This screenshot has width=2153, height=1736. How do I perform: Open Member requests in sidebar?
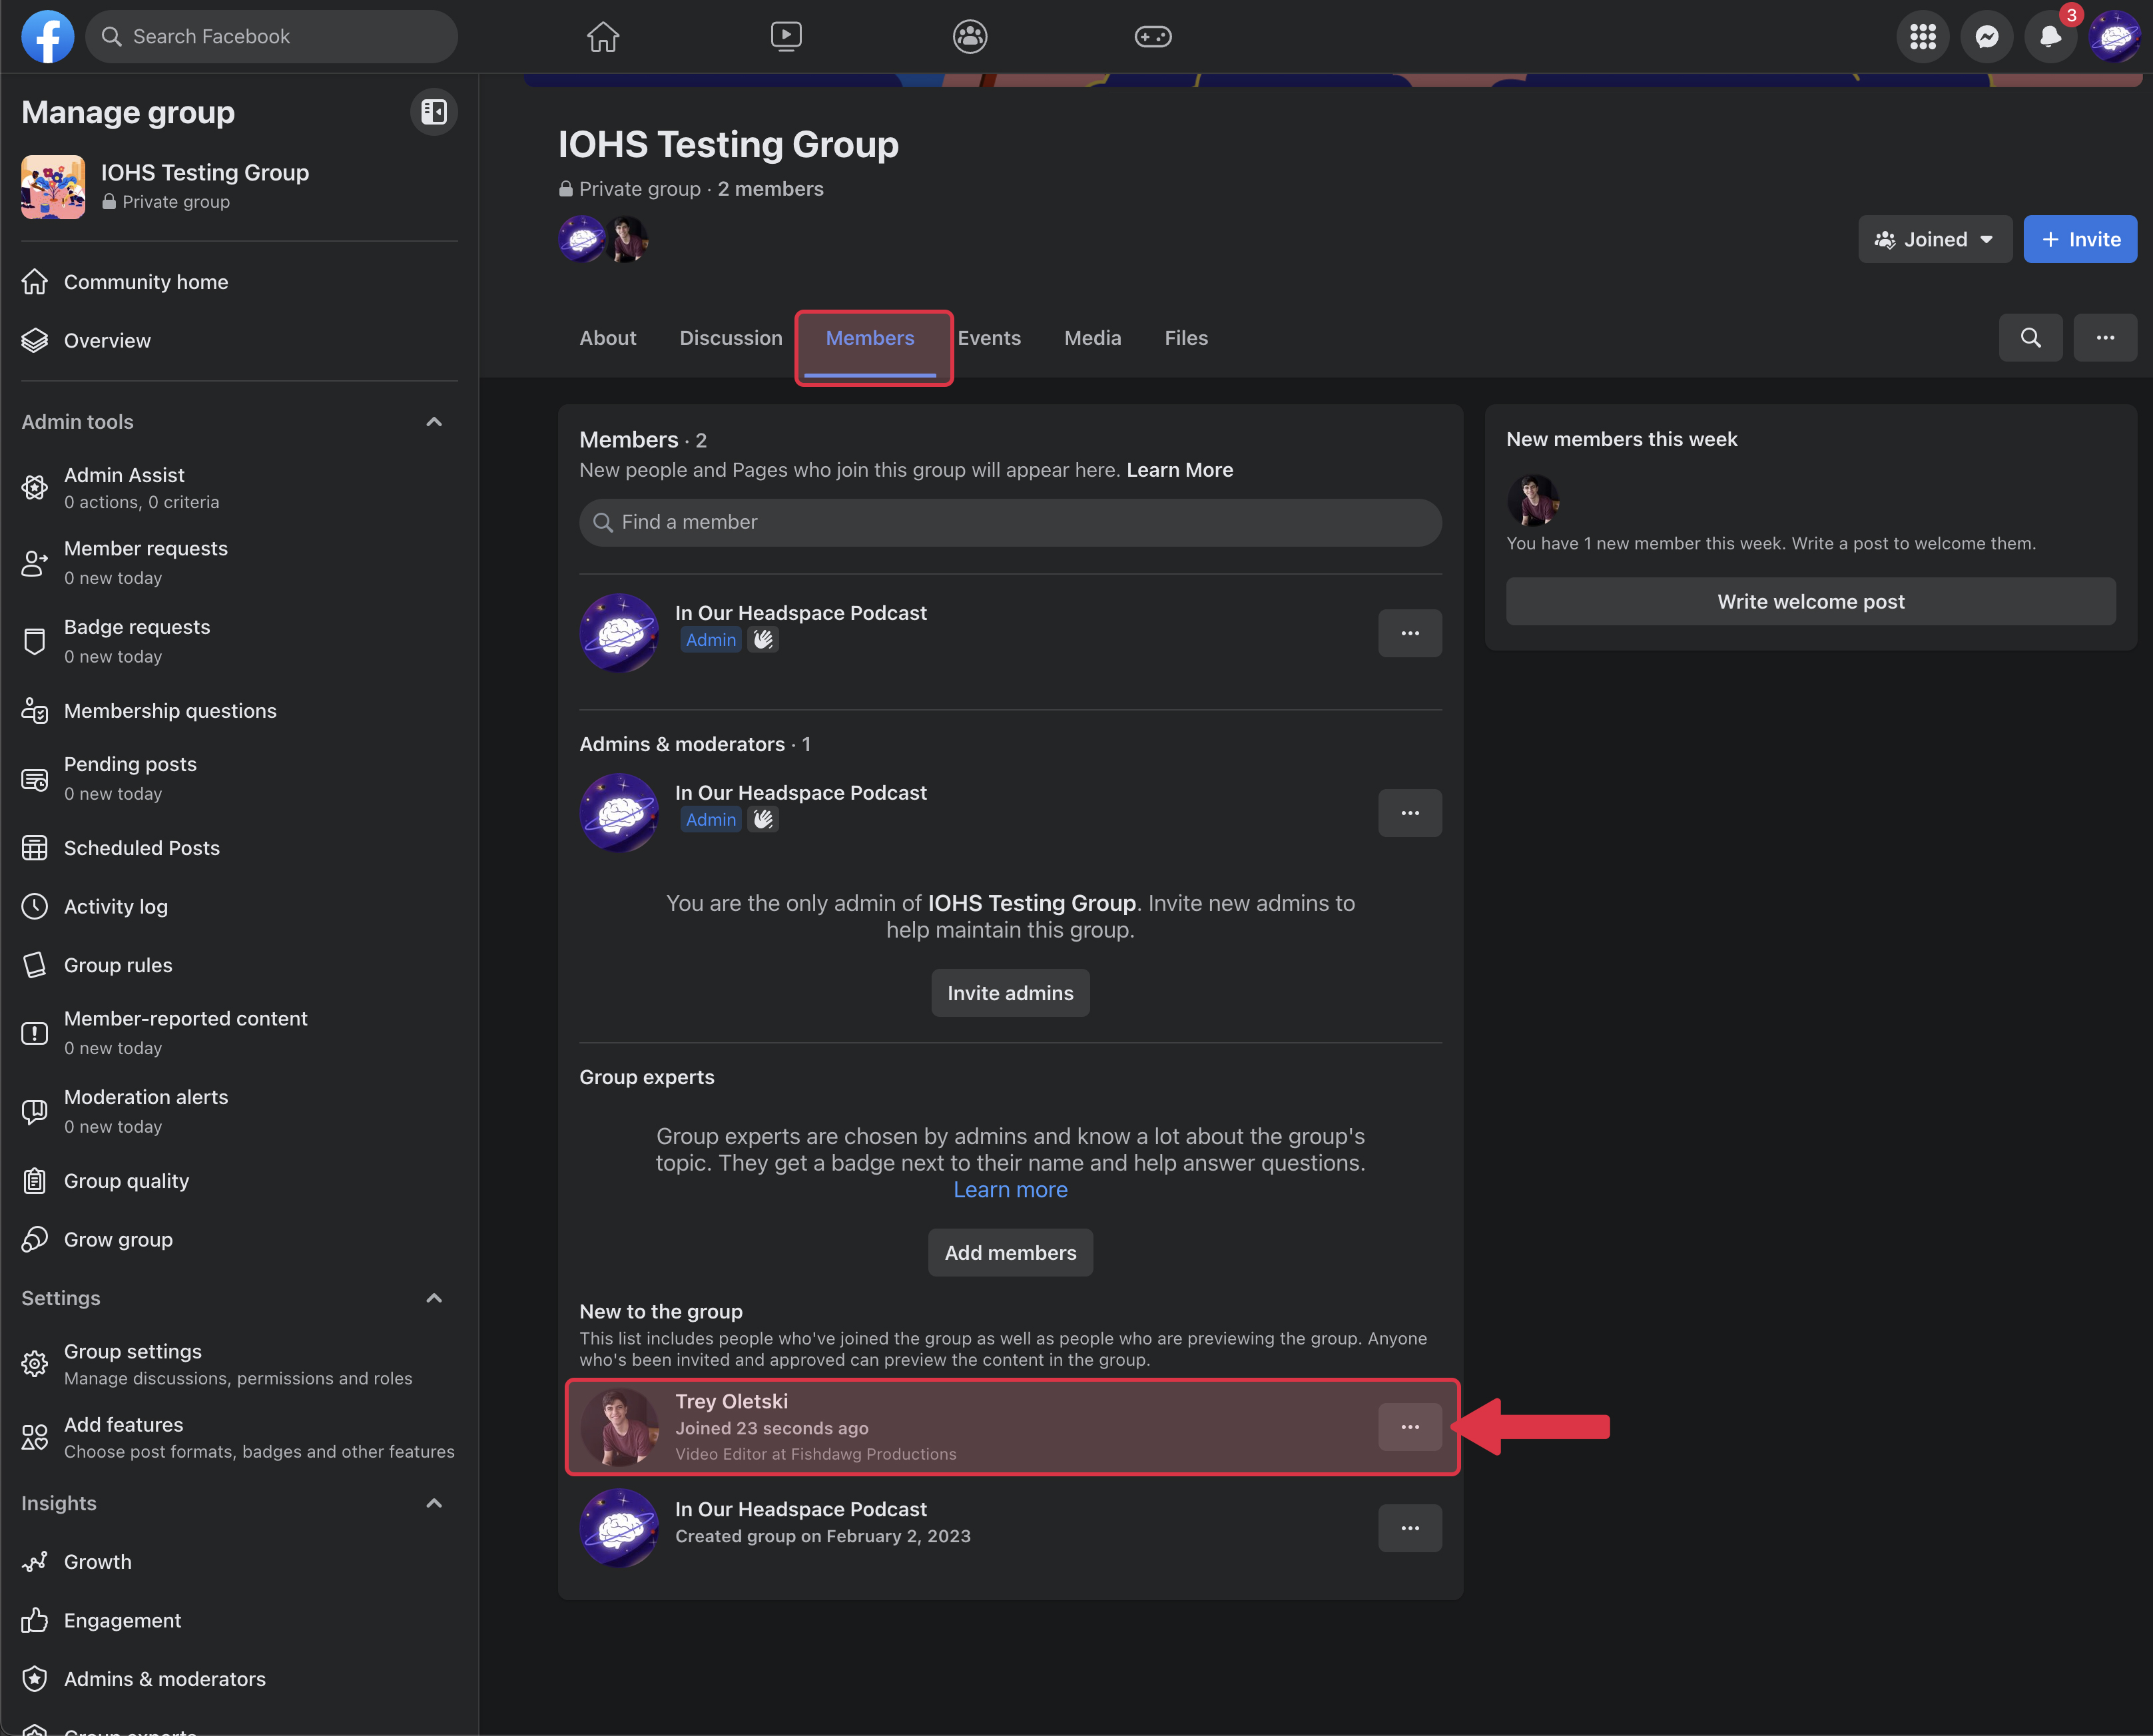pyautogui.click(x=146, y=549)
